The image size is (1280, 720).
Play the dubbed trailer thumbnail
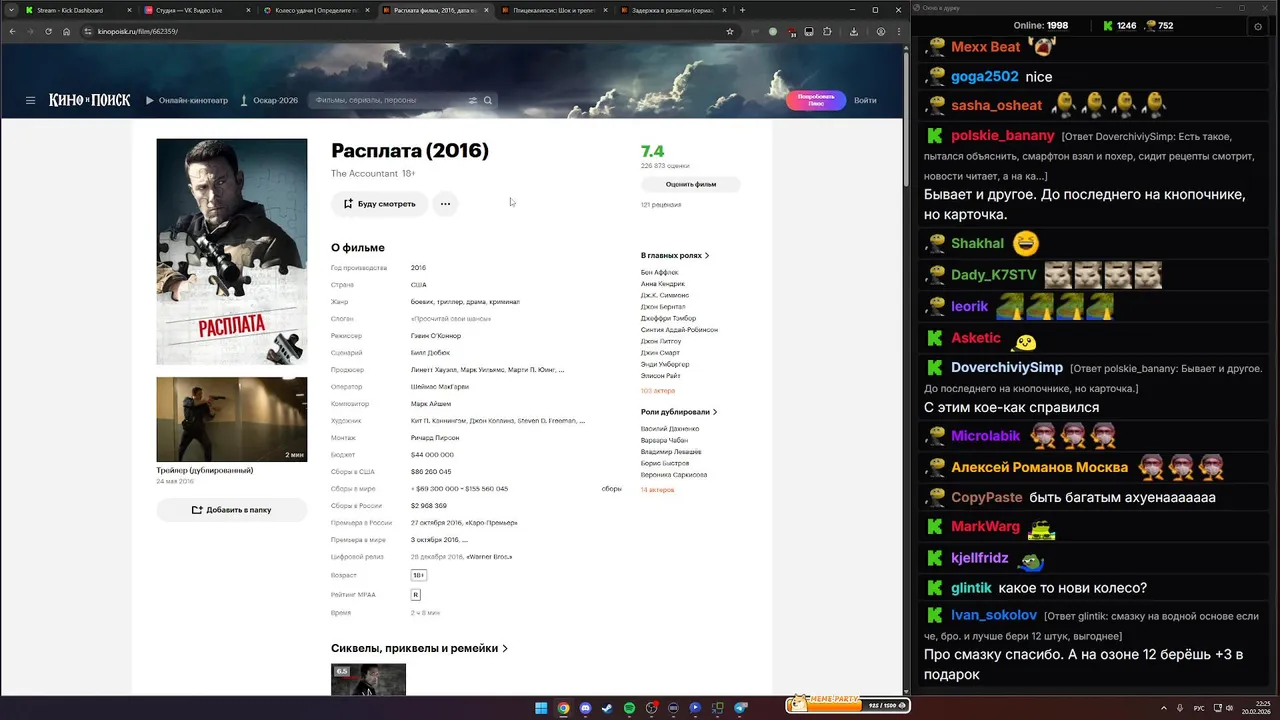232,419
